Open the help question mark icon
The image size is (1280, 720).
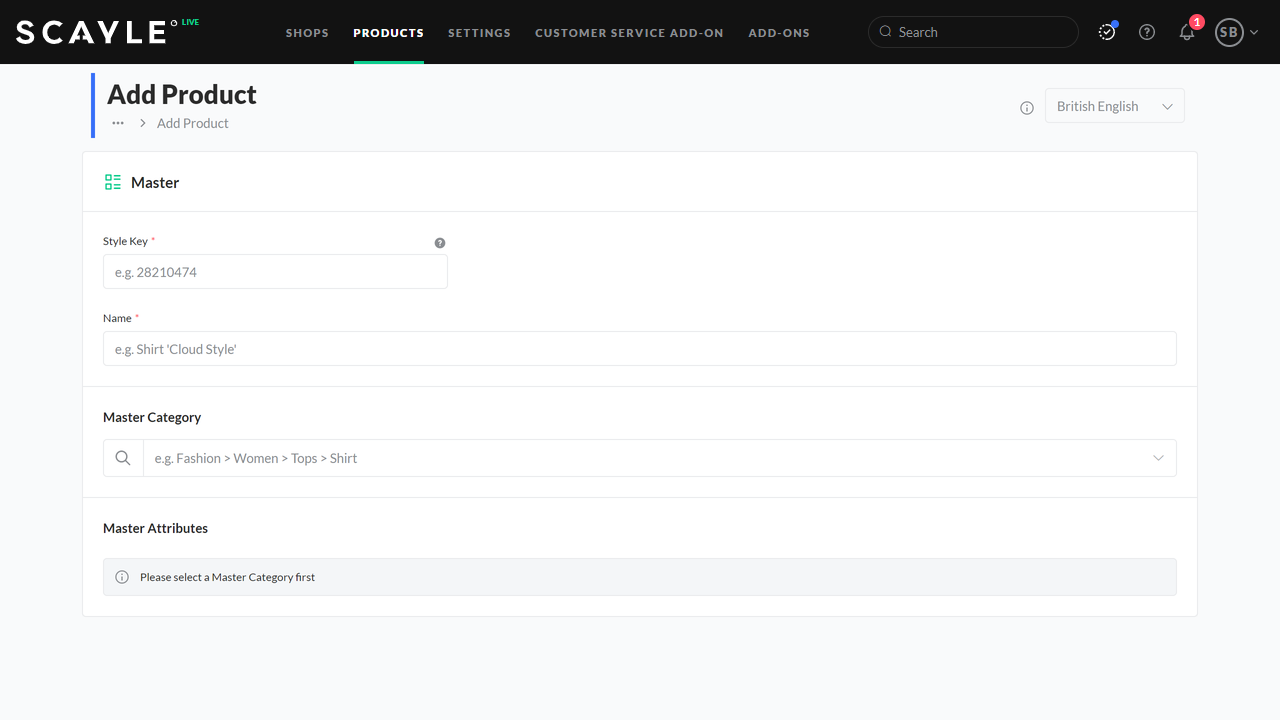(x=1147, y=32)
